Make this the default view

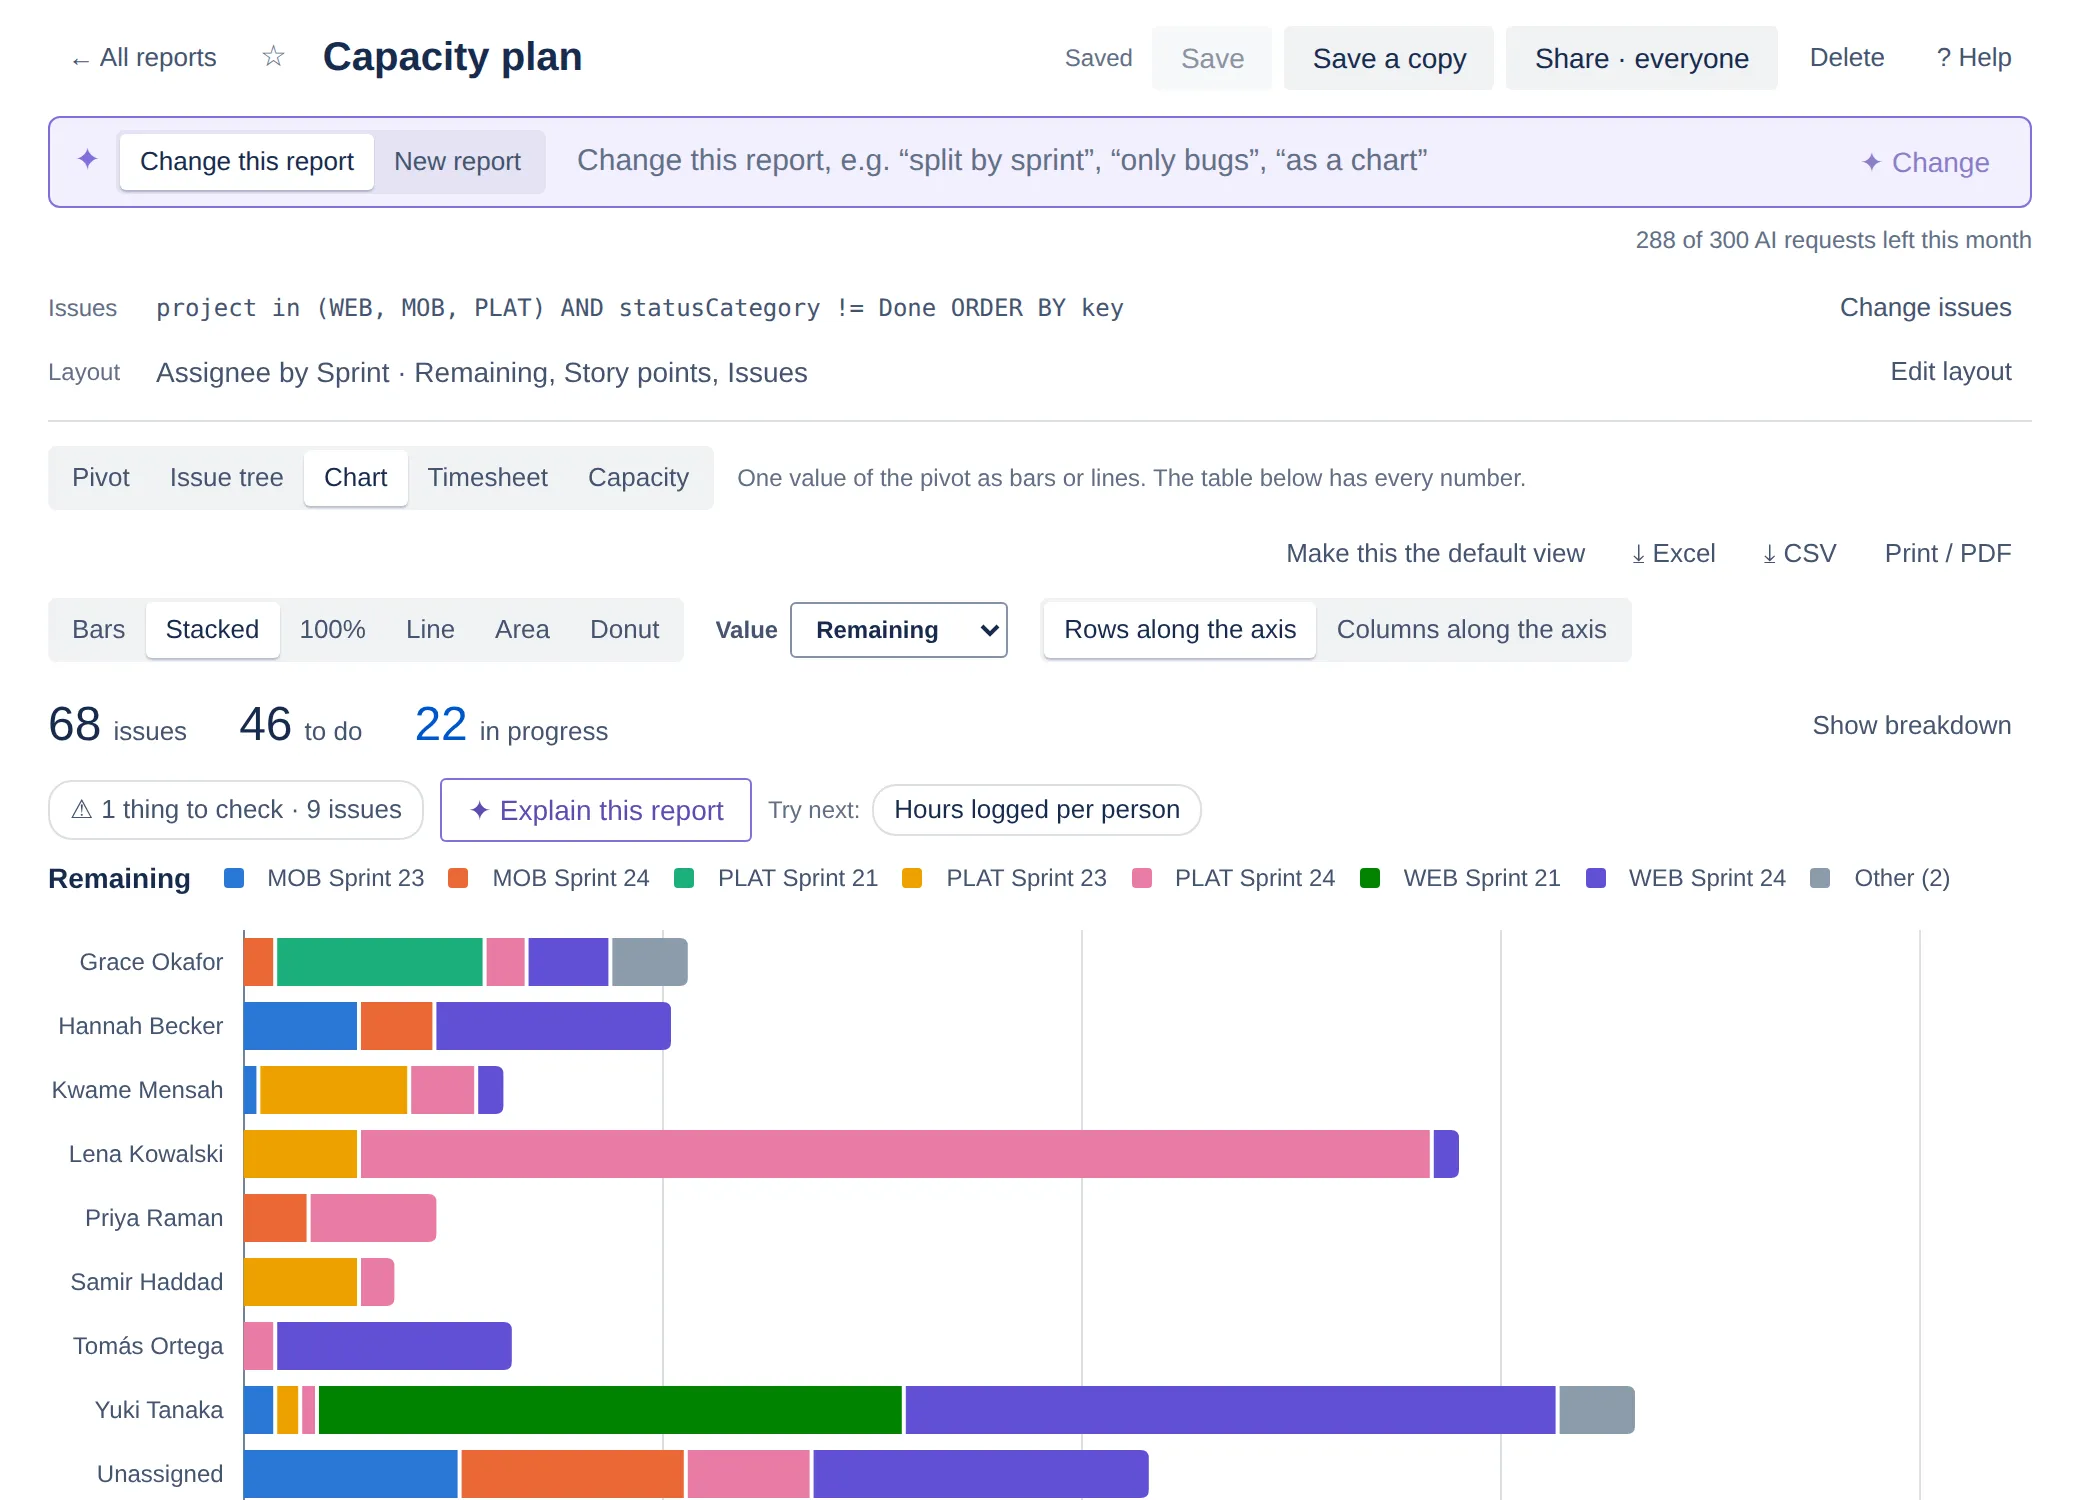coord(1435,553)
